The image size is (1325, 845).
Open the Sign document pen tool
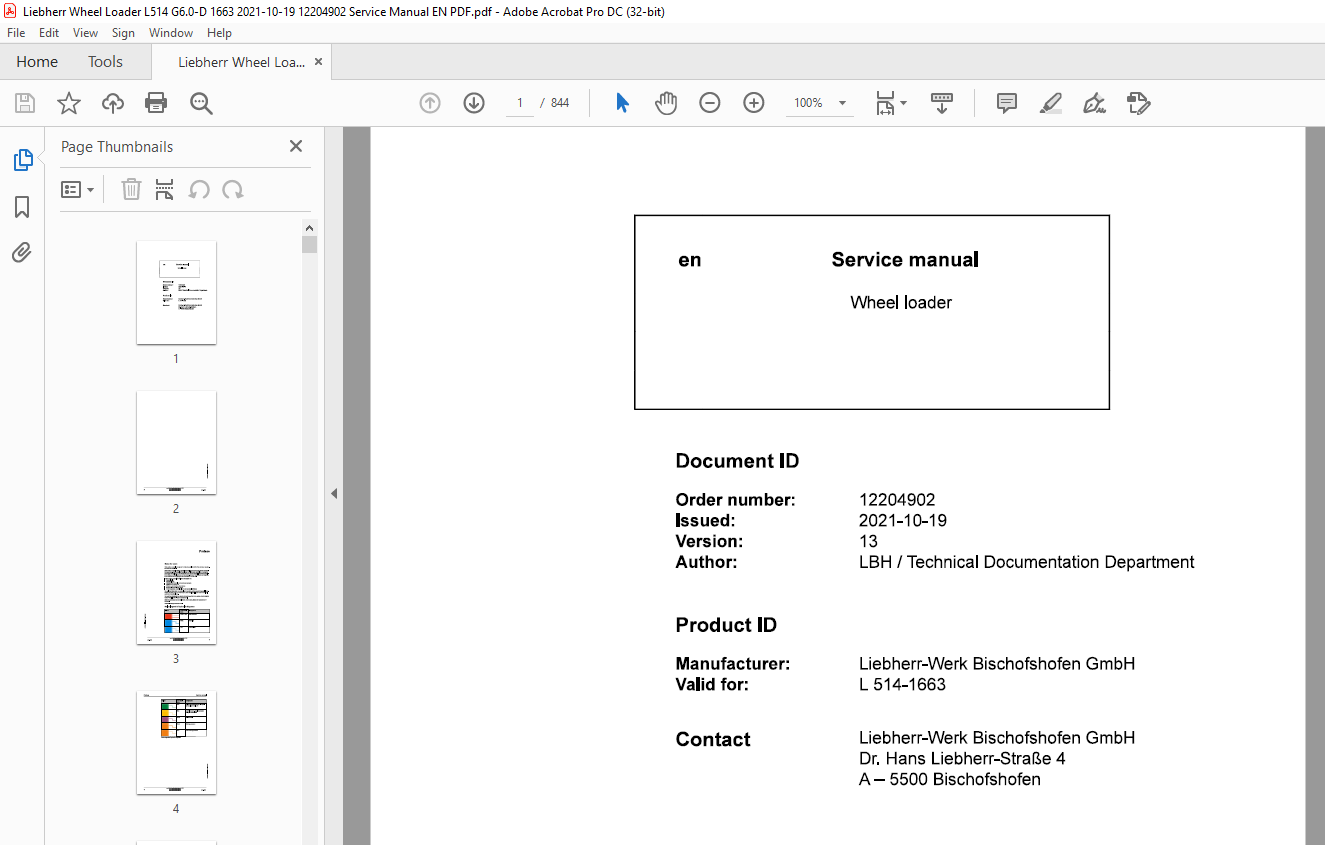tap(1094, 103)
